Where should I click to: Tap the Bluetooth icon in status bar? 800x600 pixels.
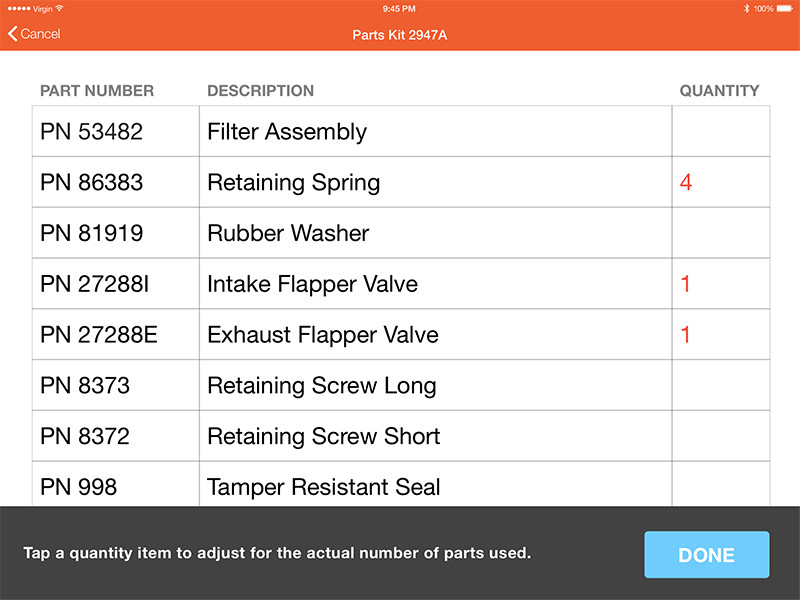point(745,8)
